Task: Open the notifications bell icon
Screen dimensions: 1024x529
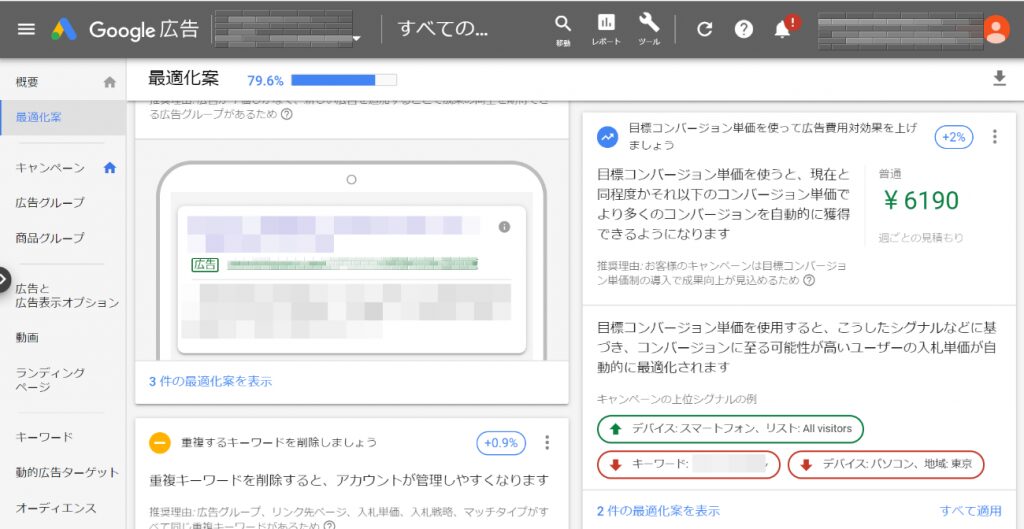Action: tap(783, 29)
